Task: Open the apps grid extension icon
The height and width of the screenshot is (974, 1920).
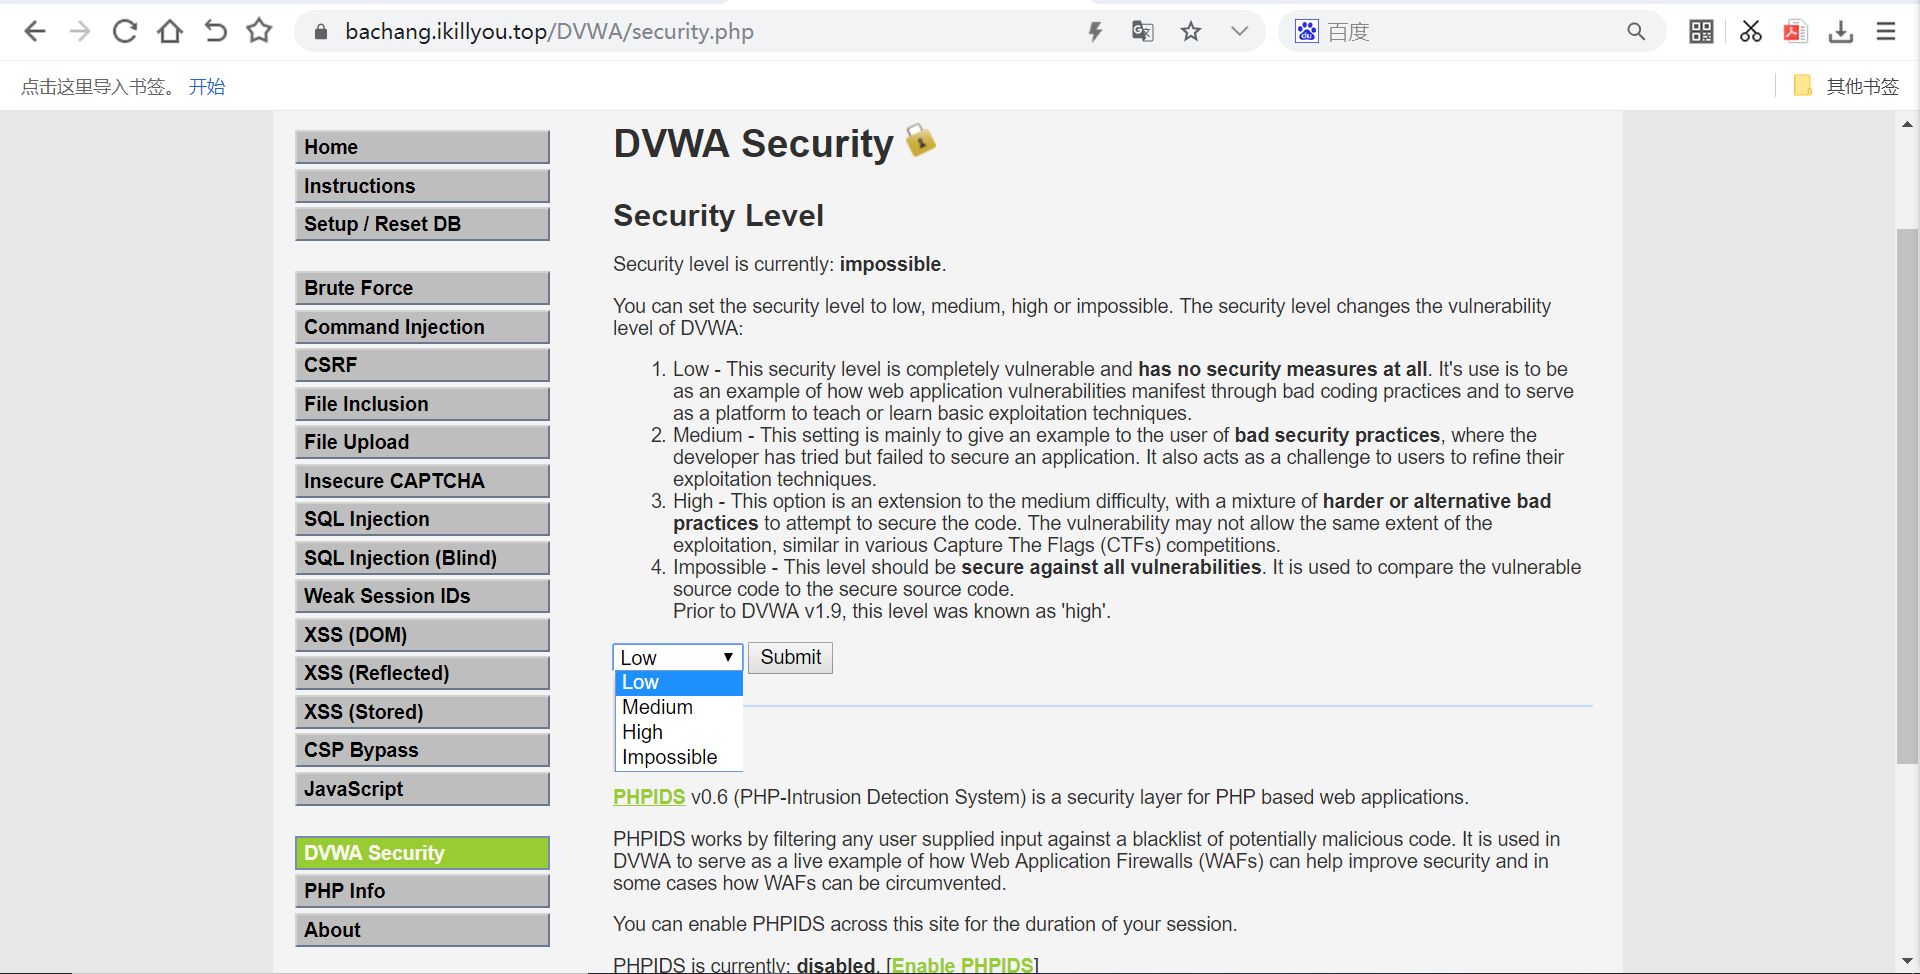Action: [1701, 32]
